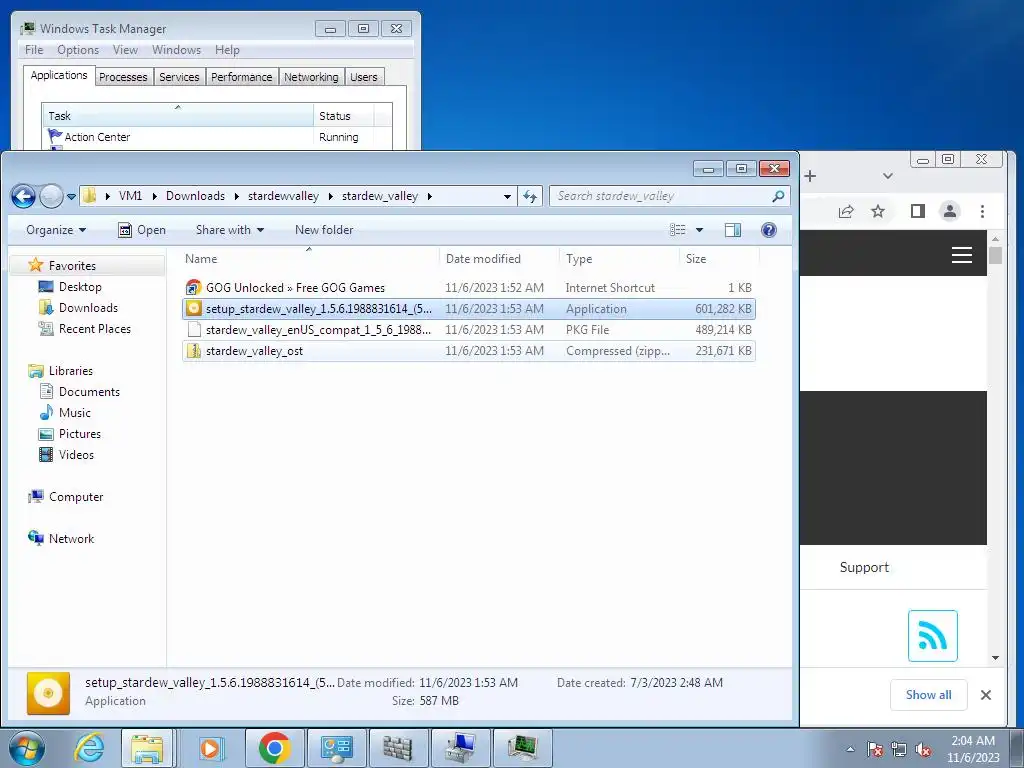Screen dimensions: 1024x768
Task: Click the RSS feed icon on webpage
Action: 933,636
